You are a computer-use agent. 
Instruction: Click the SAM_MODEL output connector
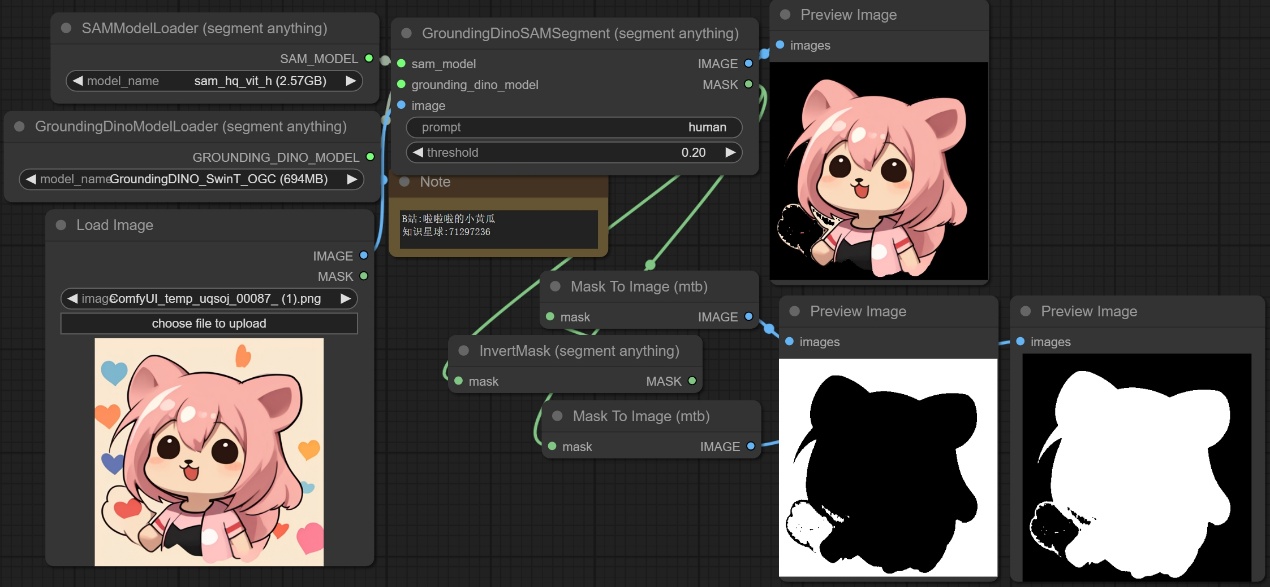pos(370,59)
